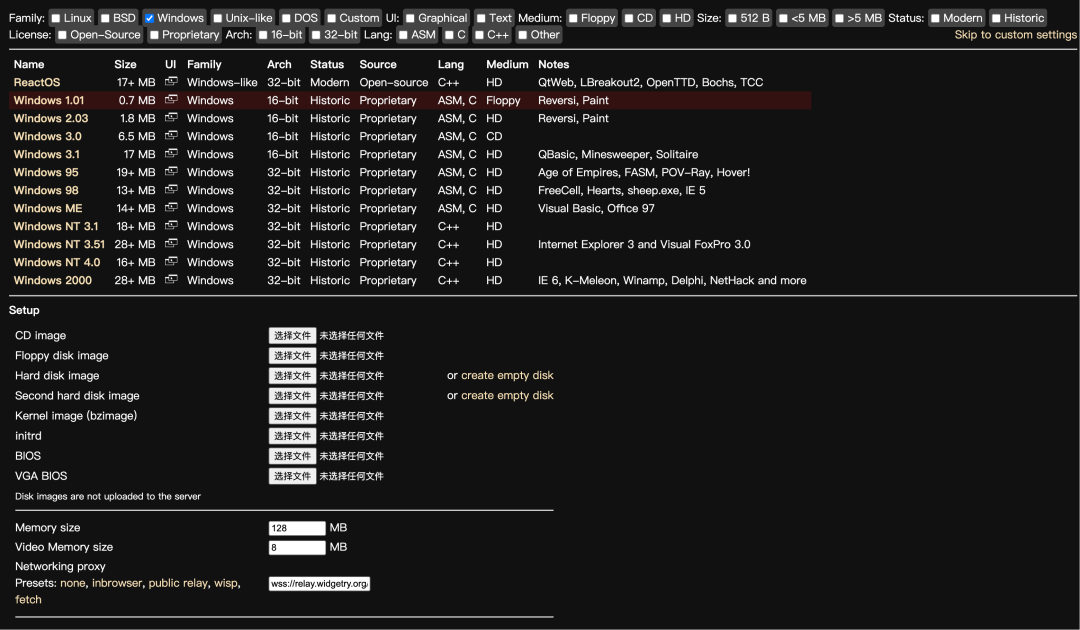
Task: Open Windows NT 4.0 link
Action: [x=57, y=262]
